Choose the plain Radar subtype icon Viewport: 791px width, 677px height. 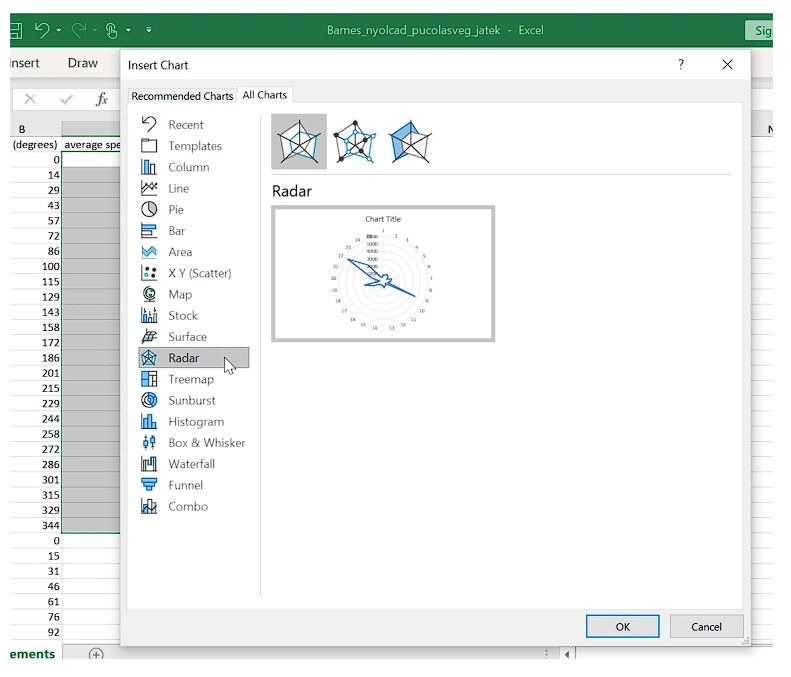pos(299,142)
